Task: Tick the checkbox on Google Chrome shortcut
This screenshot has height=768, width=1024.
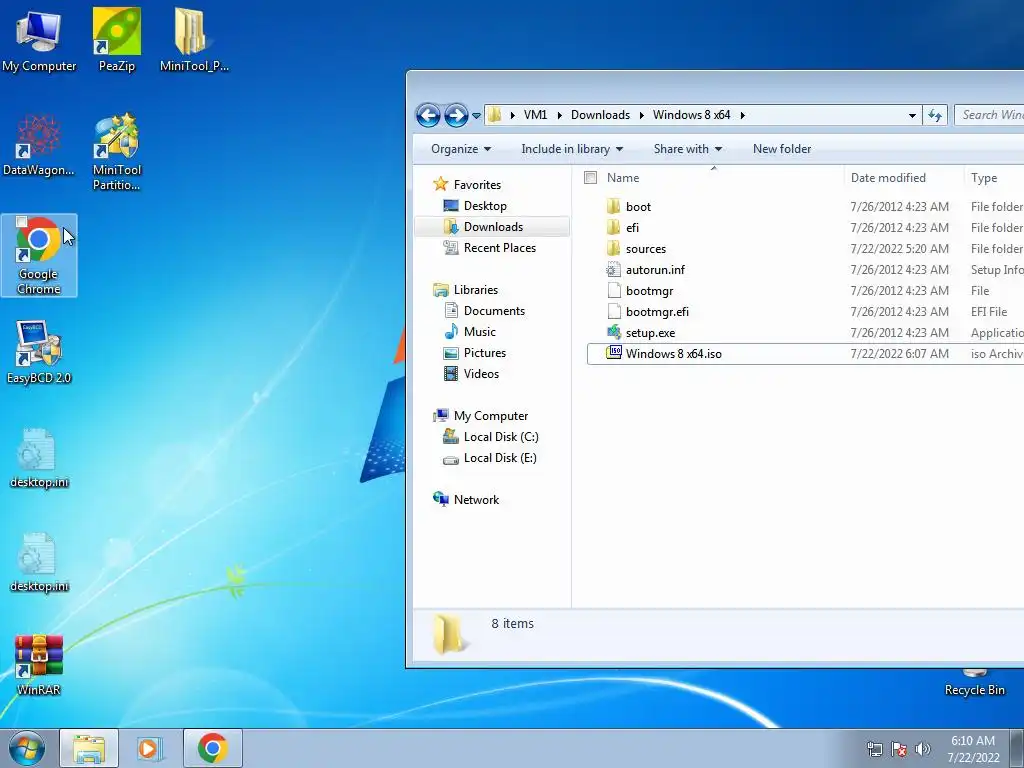Action: tap(21, 221)
